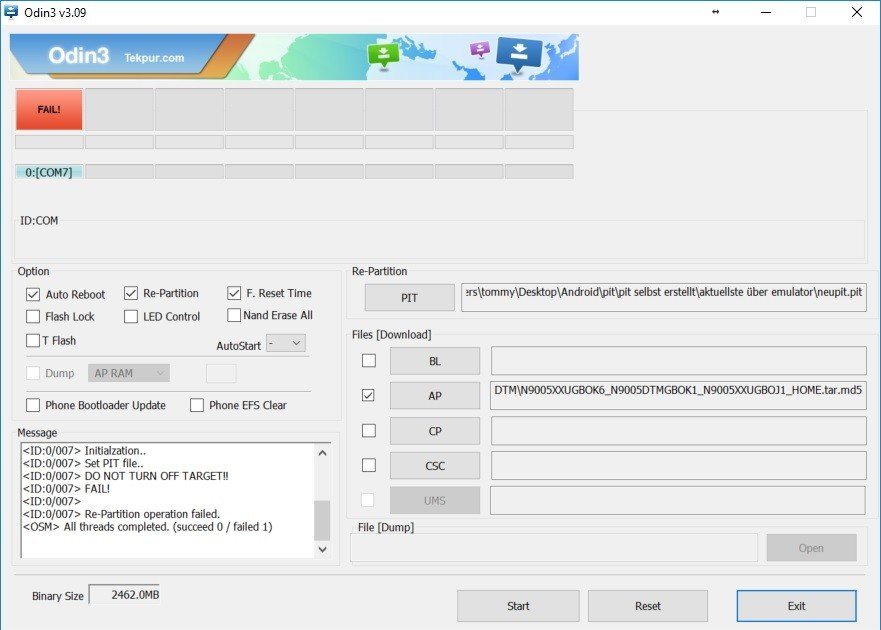881x630 pixels.
Task: Click the CP file browse button
Action: [435, 430]
